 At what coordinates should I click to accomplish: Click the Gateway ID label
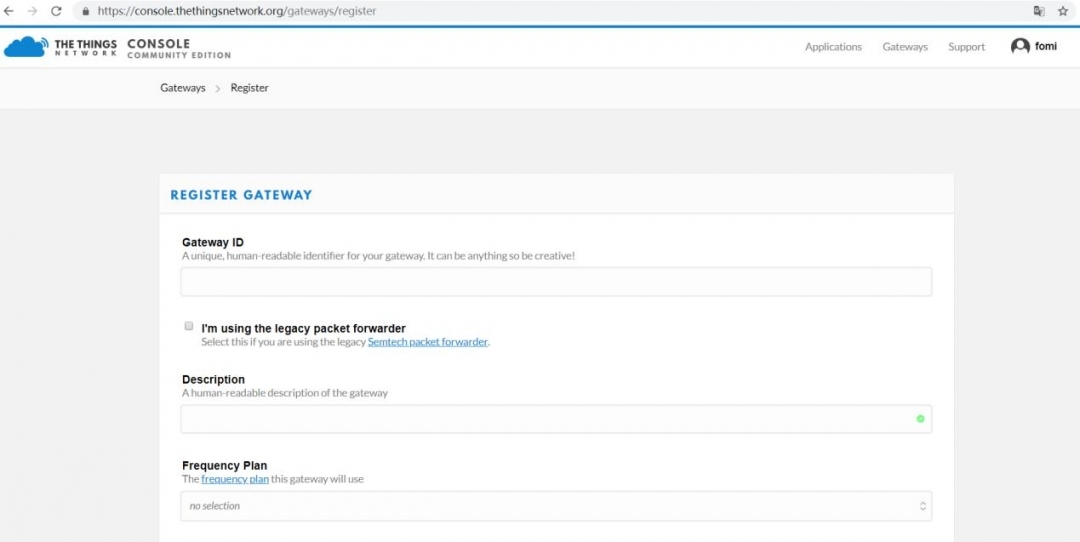(x=213, y=242)
